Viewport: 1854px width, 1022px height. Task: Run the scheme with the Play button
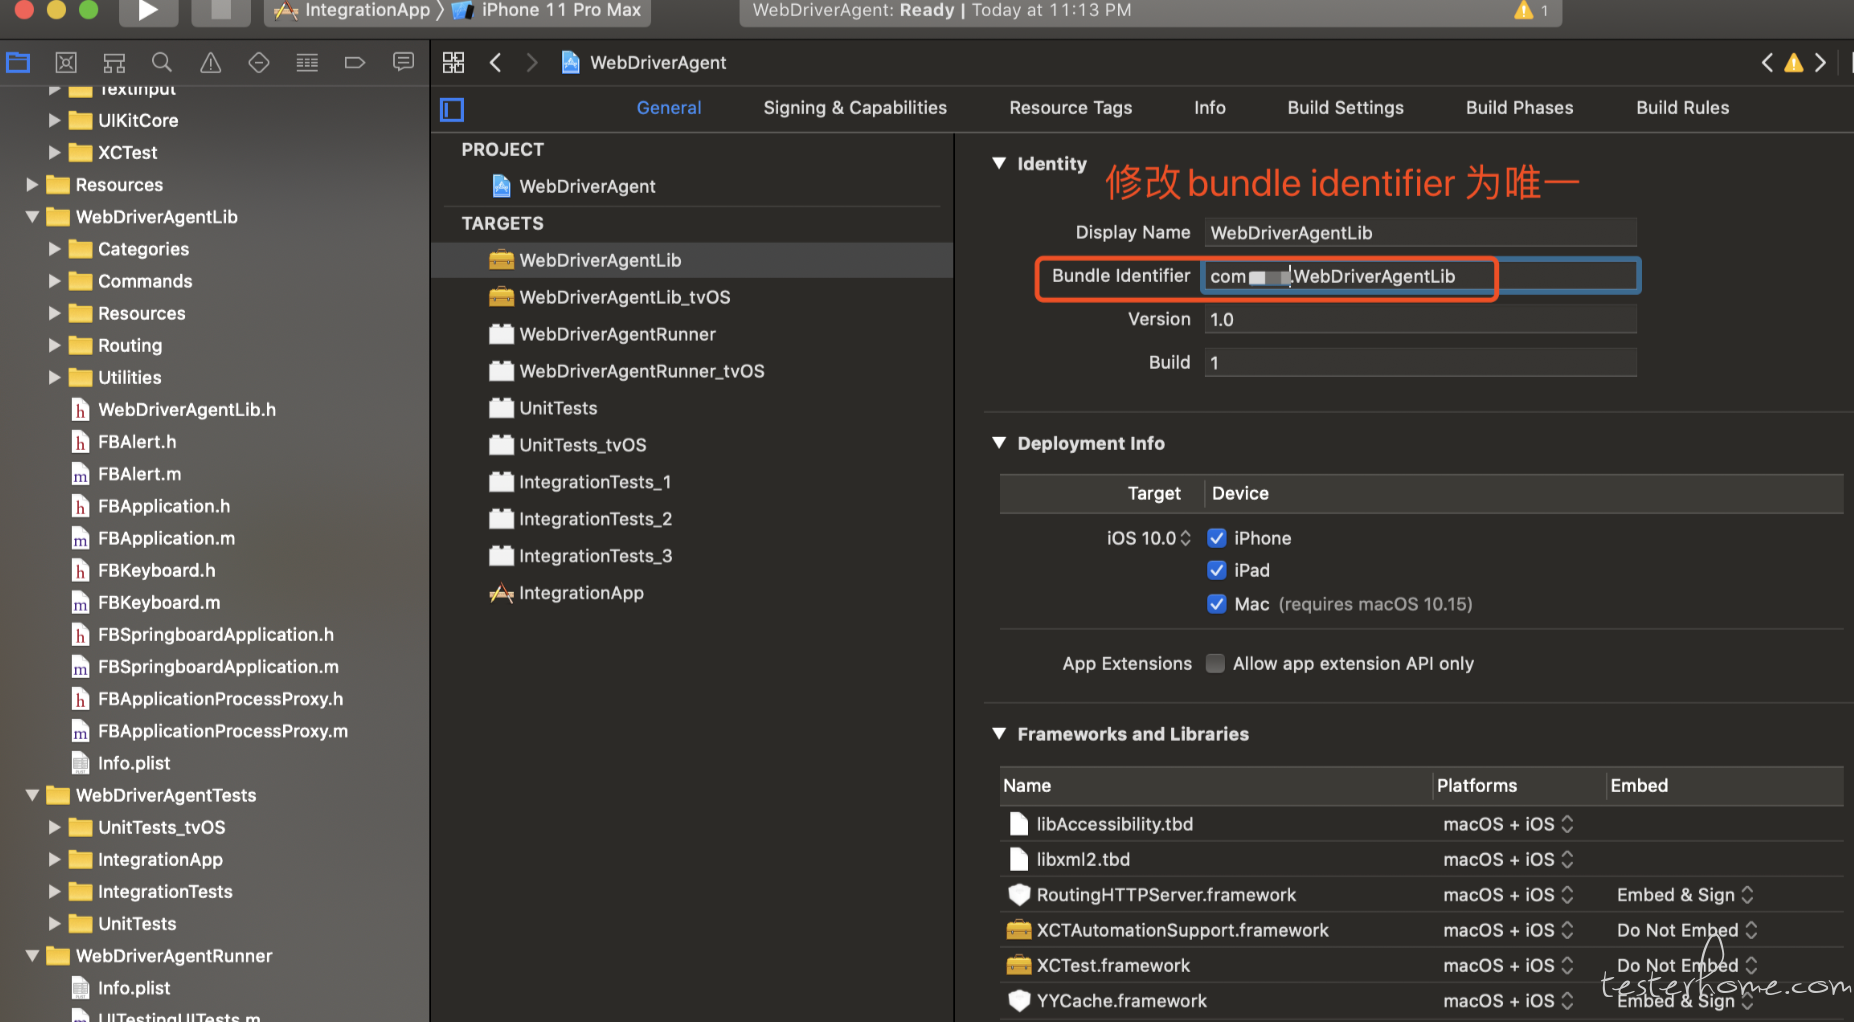(148, 11)
